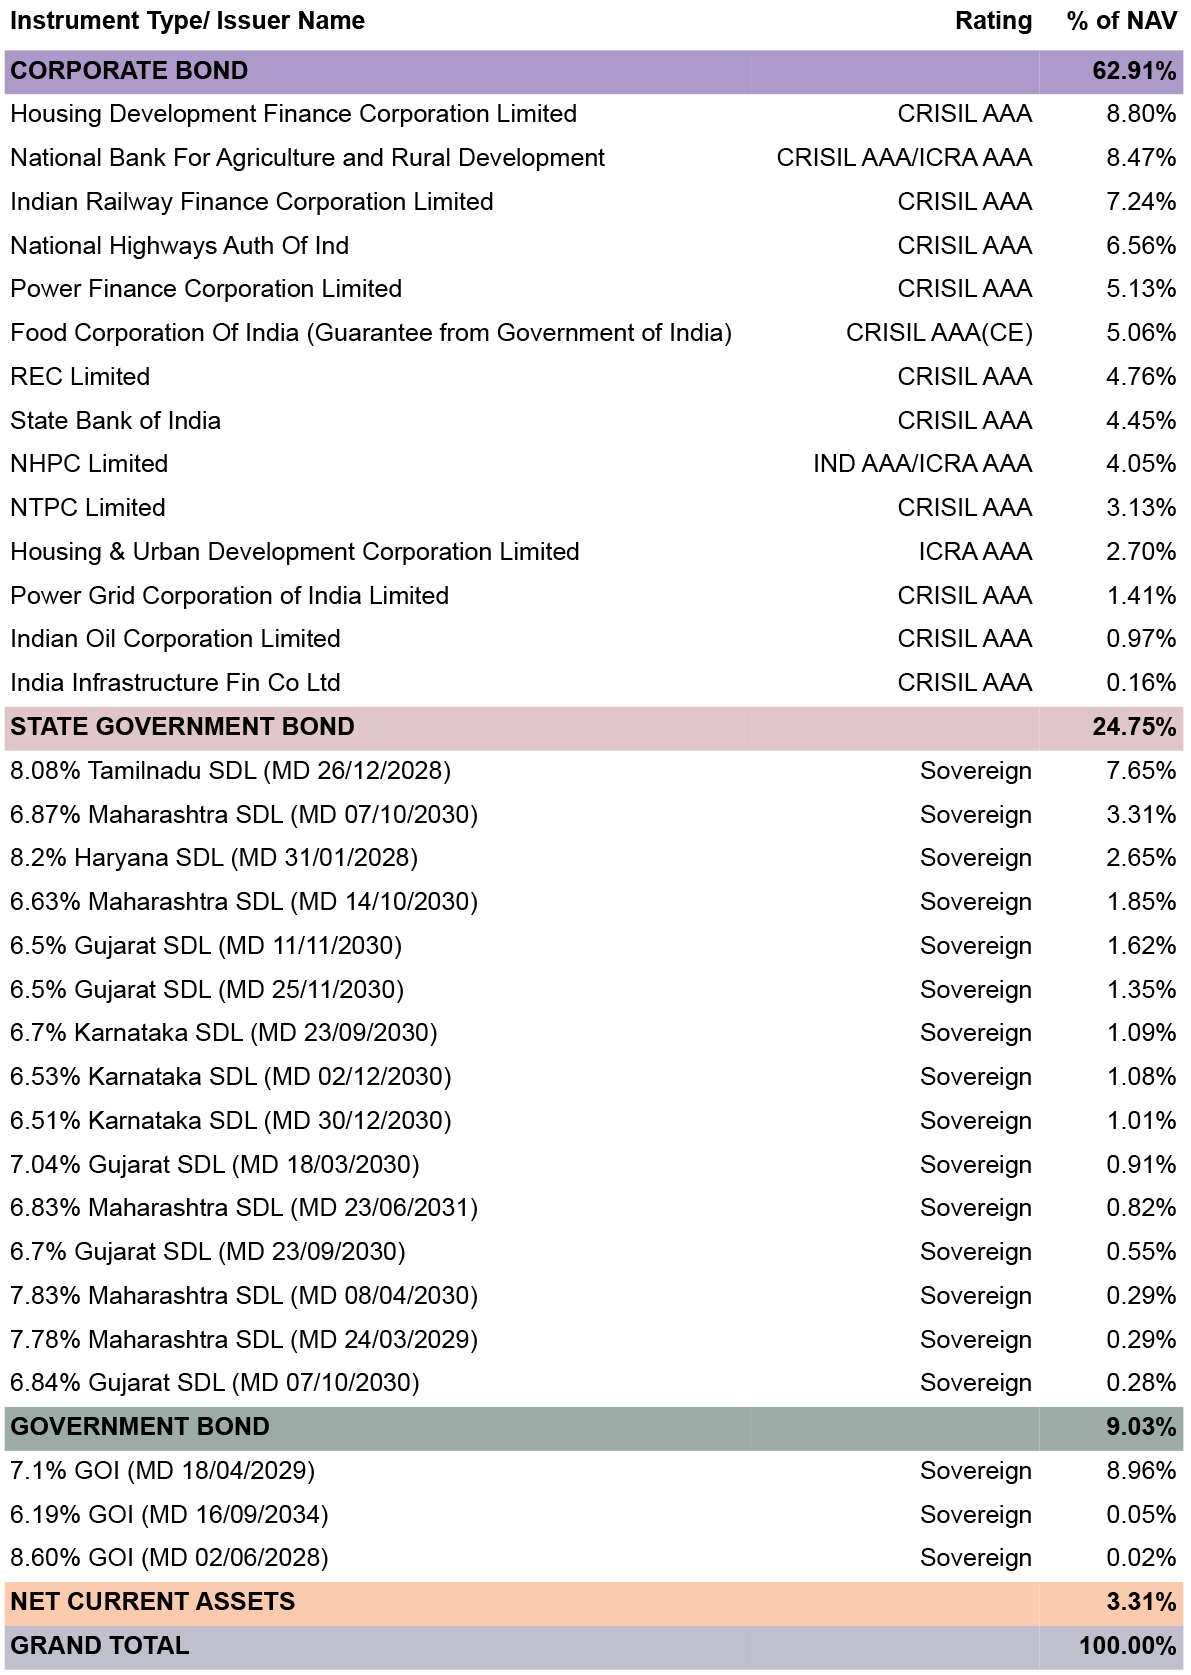Select 6.7% Karnataka SDL (MD 23/09/2030)

pyautogui.click(x=224, y=1033)
